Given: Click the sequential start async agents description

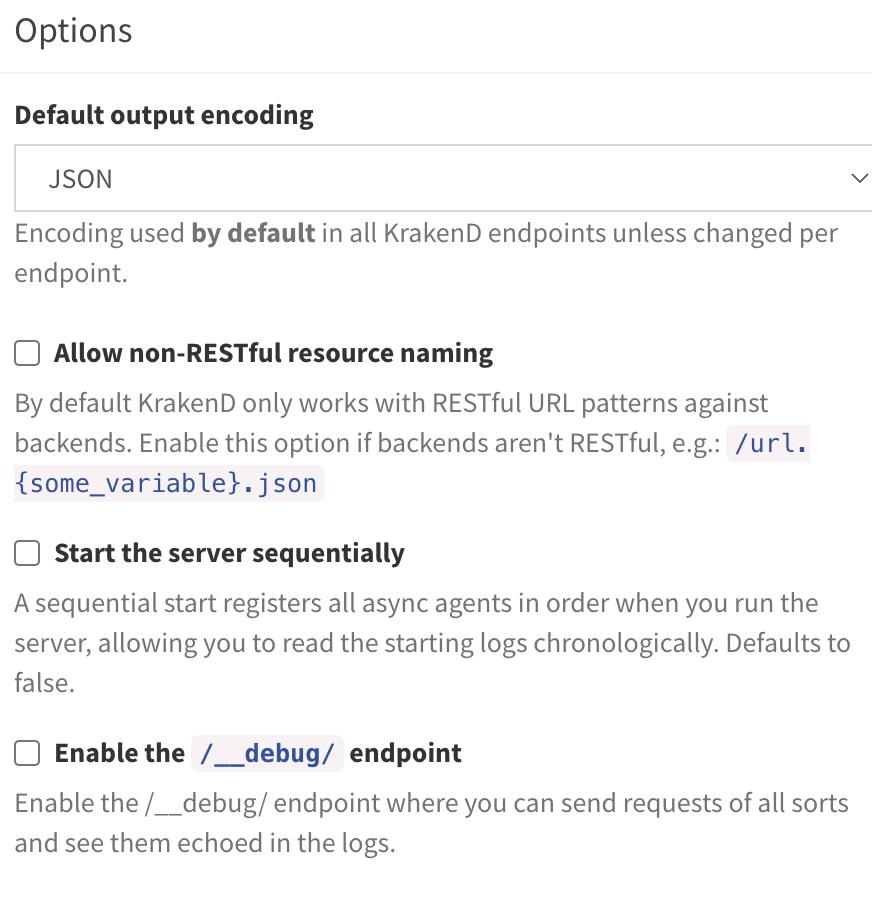Looking at the screenshot, I should 432,643.
